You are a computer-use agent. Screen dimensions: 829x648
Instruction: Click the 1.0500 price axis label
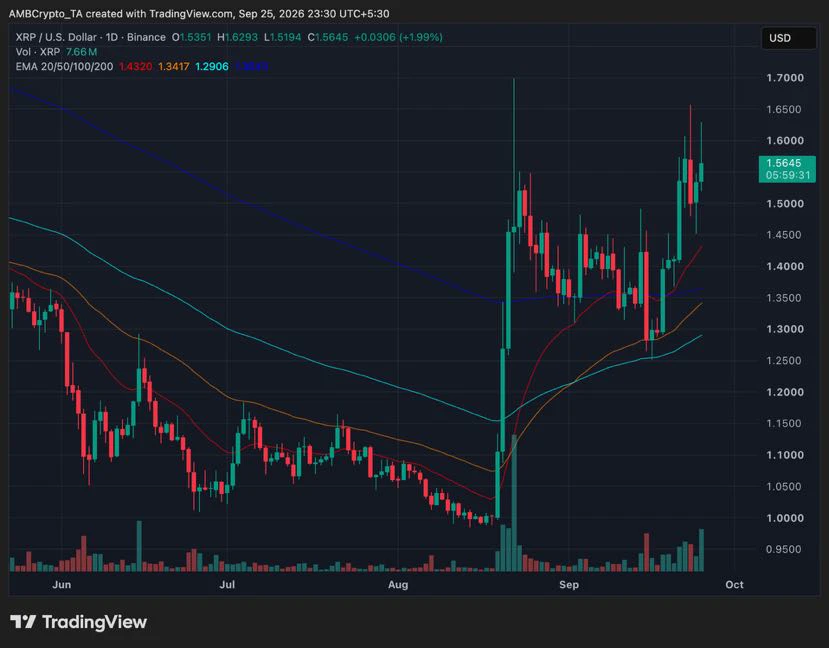coord(785,486)
